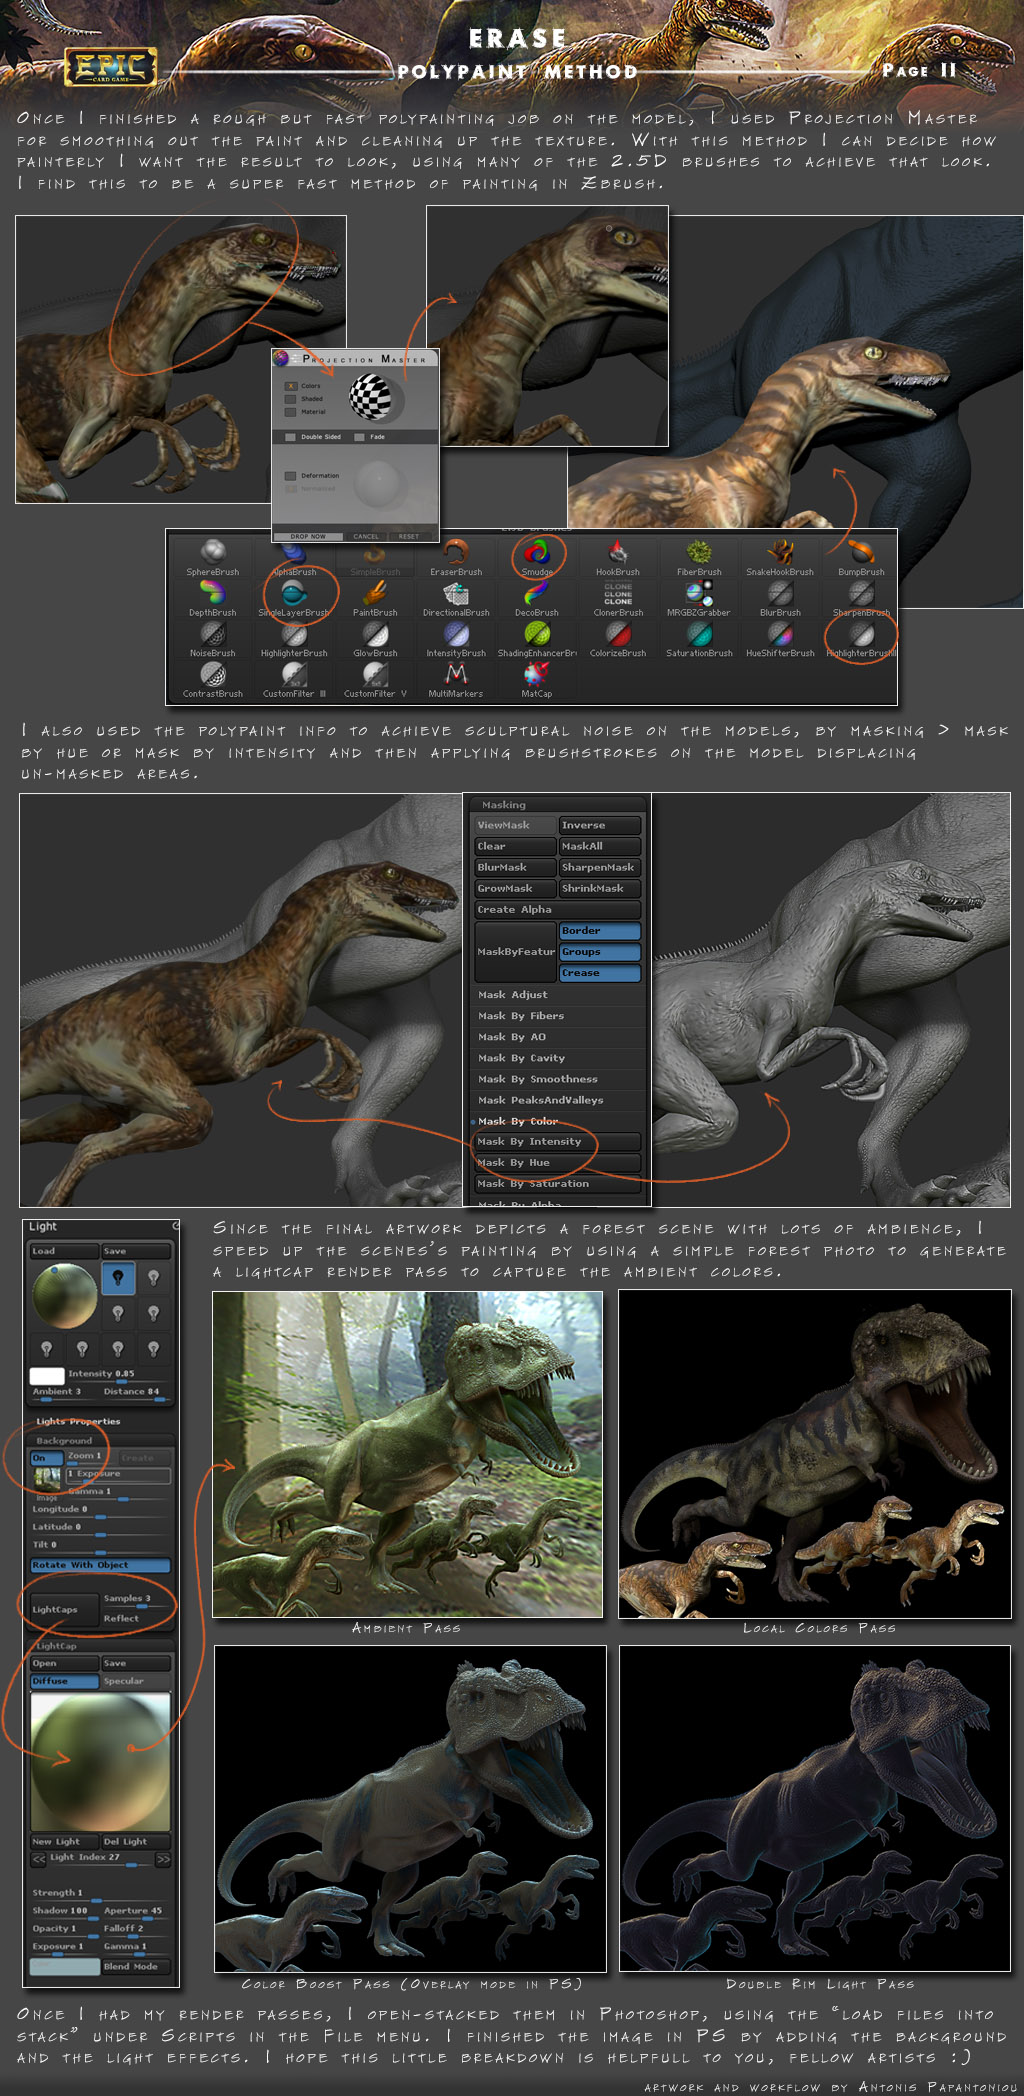
Task: Switch LightCap to Specular tab
Action: tap(136, 1681)
